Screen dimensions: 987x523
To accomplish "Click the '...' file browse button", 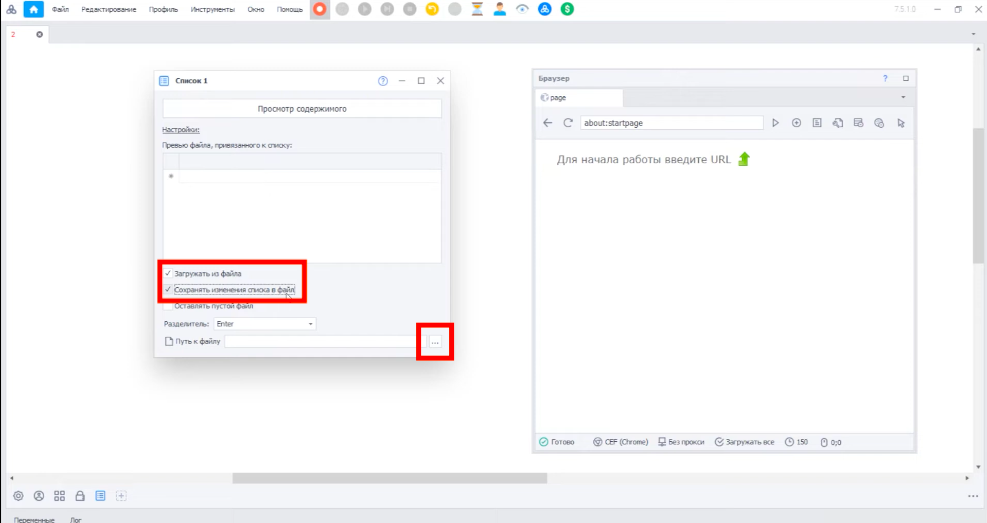I will 435,342.
